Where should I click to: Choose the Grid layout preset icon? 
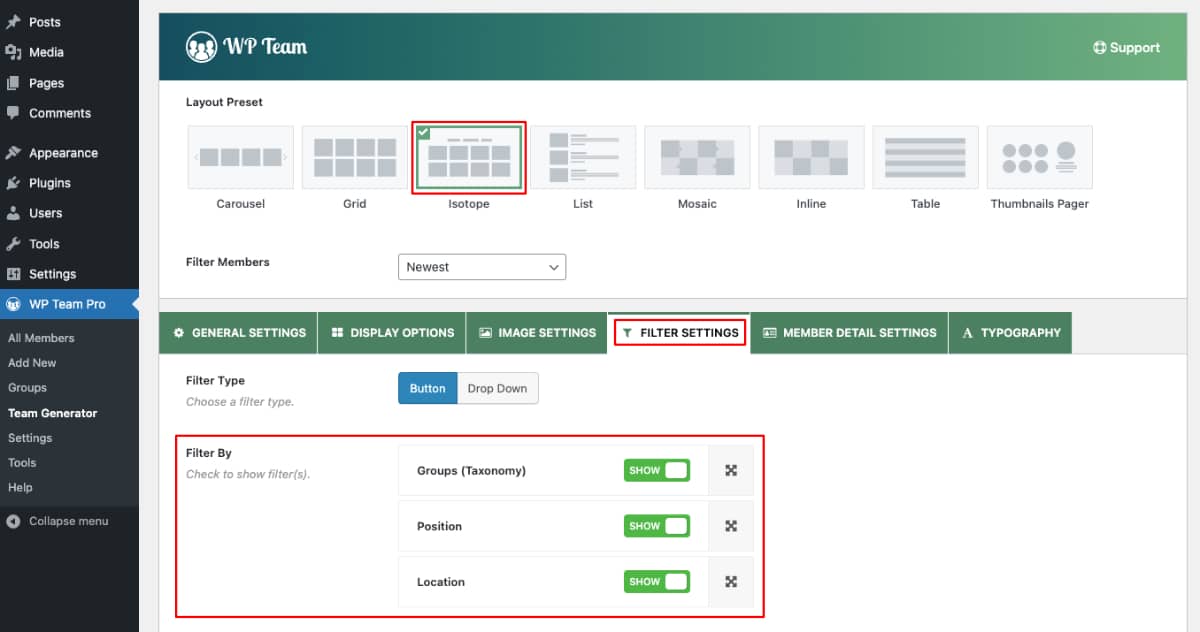354,157
